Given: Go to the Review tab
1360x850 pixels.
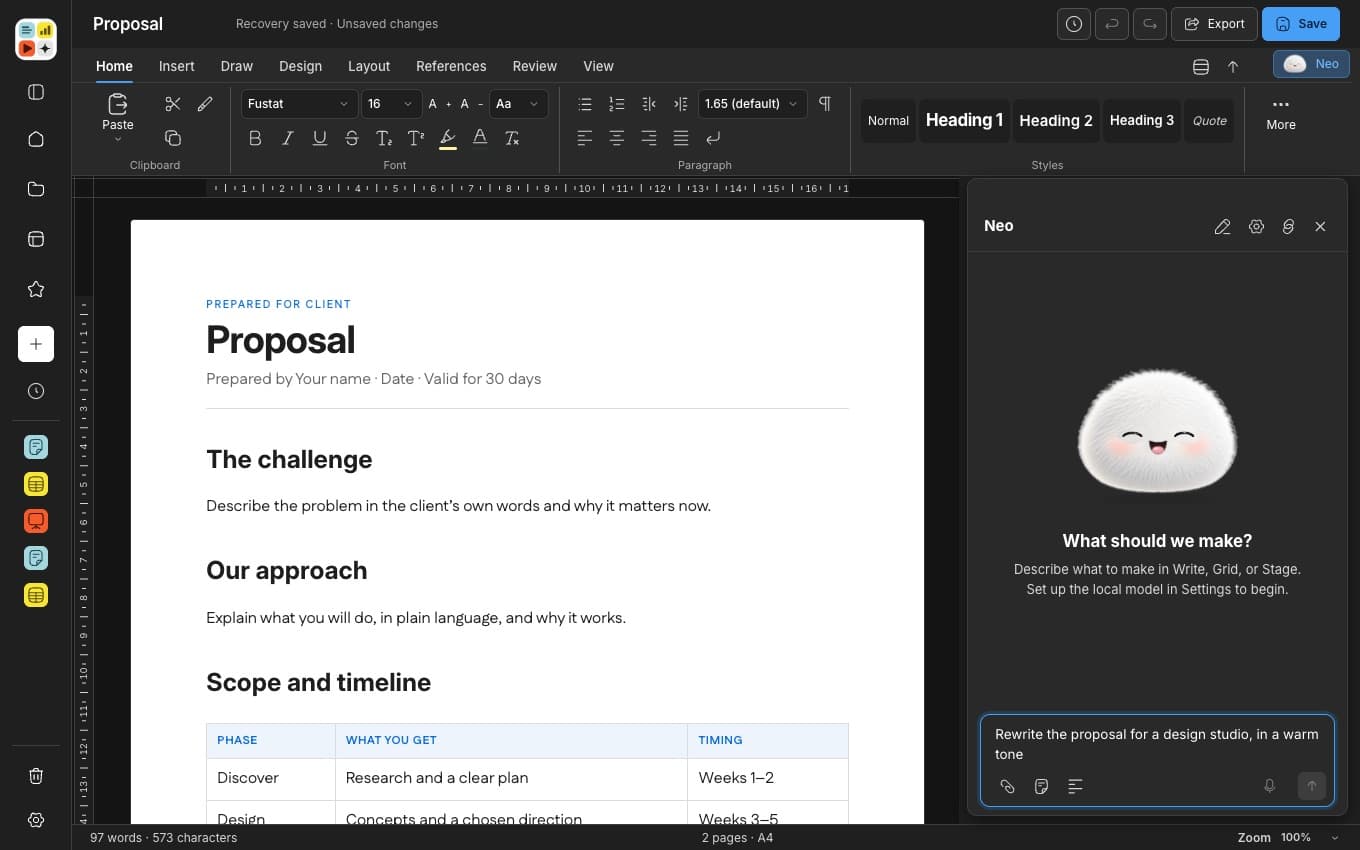Looking at the screenshot, I should 535,66.
